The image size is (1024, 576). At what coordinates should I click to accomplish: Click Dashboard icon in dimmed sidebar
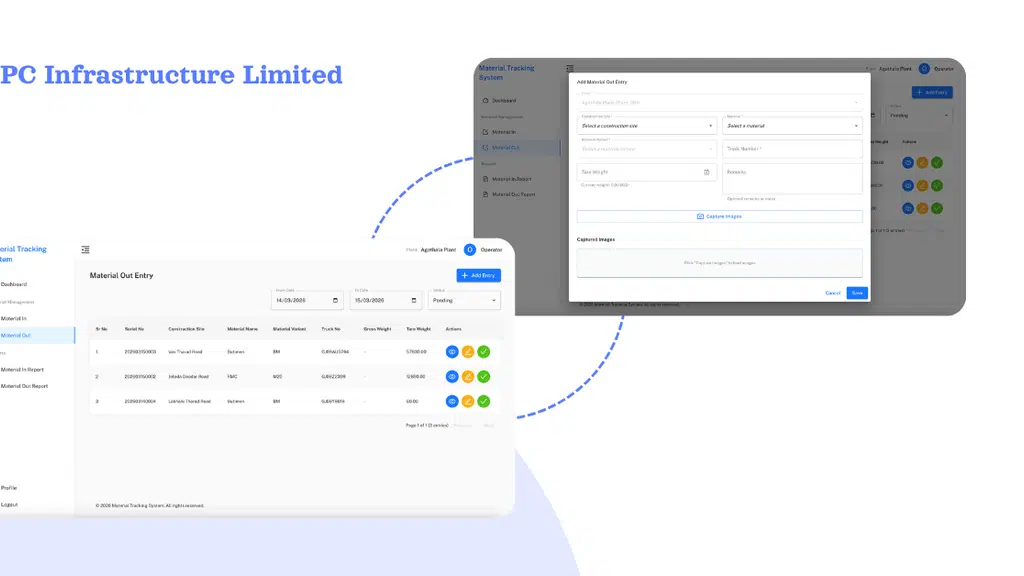tap(485, 101)
